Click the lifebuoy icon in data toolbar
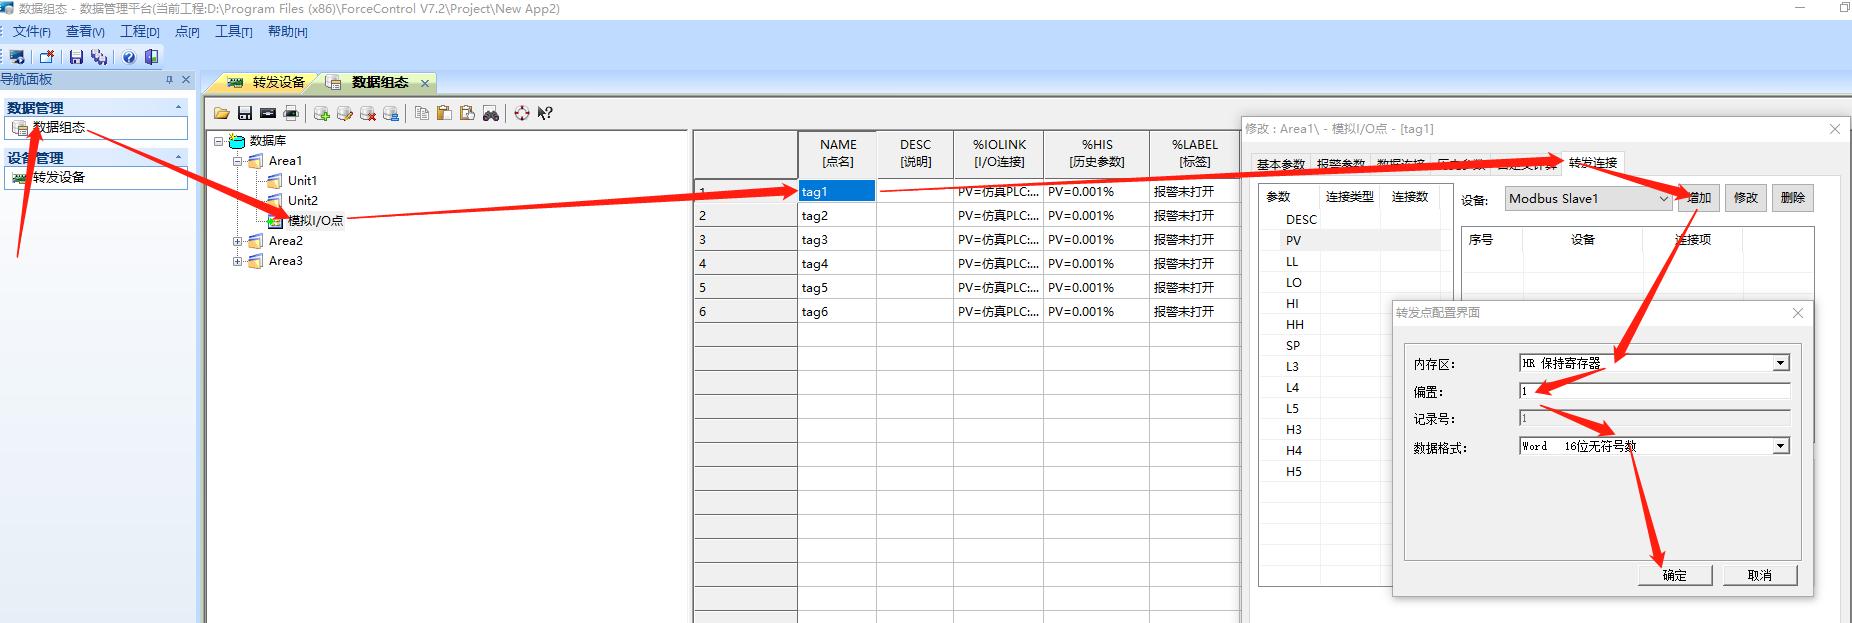 pyautogui.click(x=522, y=114)
